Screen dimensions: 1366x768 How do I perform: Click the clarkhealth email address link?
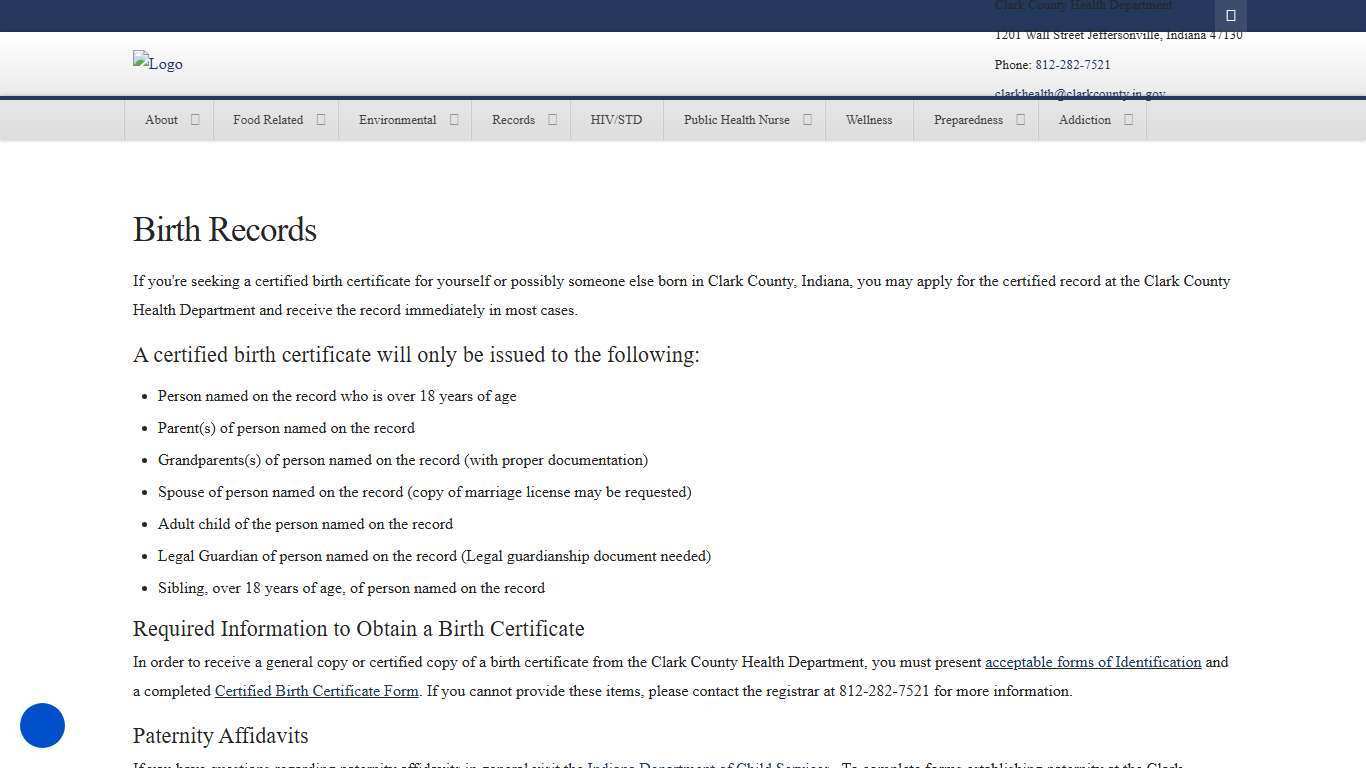tap(1079, 94)
